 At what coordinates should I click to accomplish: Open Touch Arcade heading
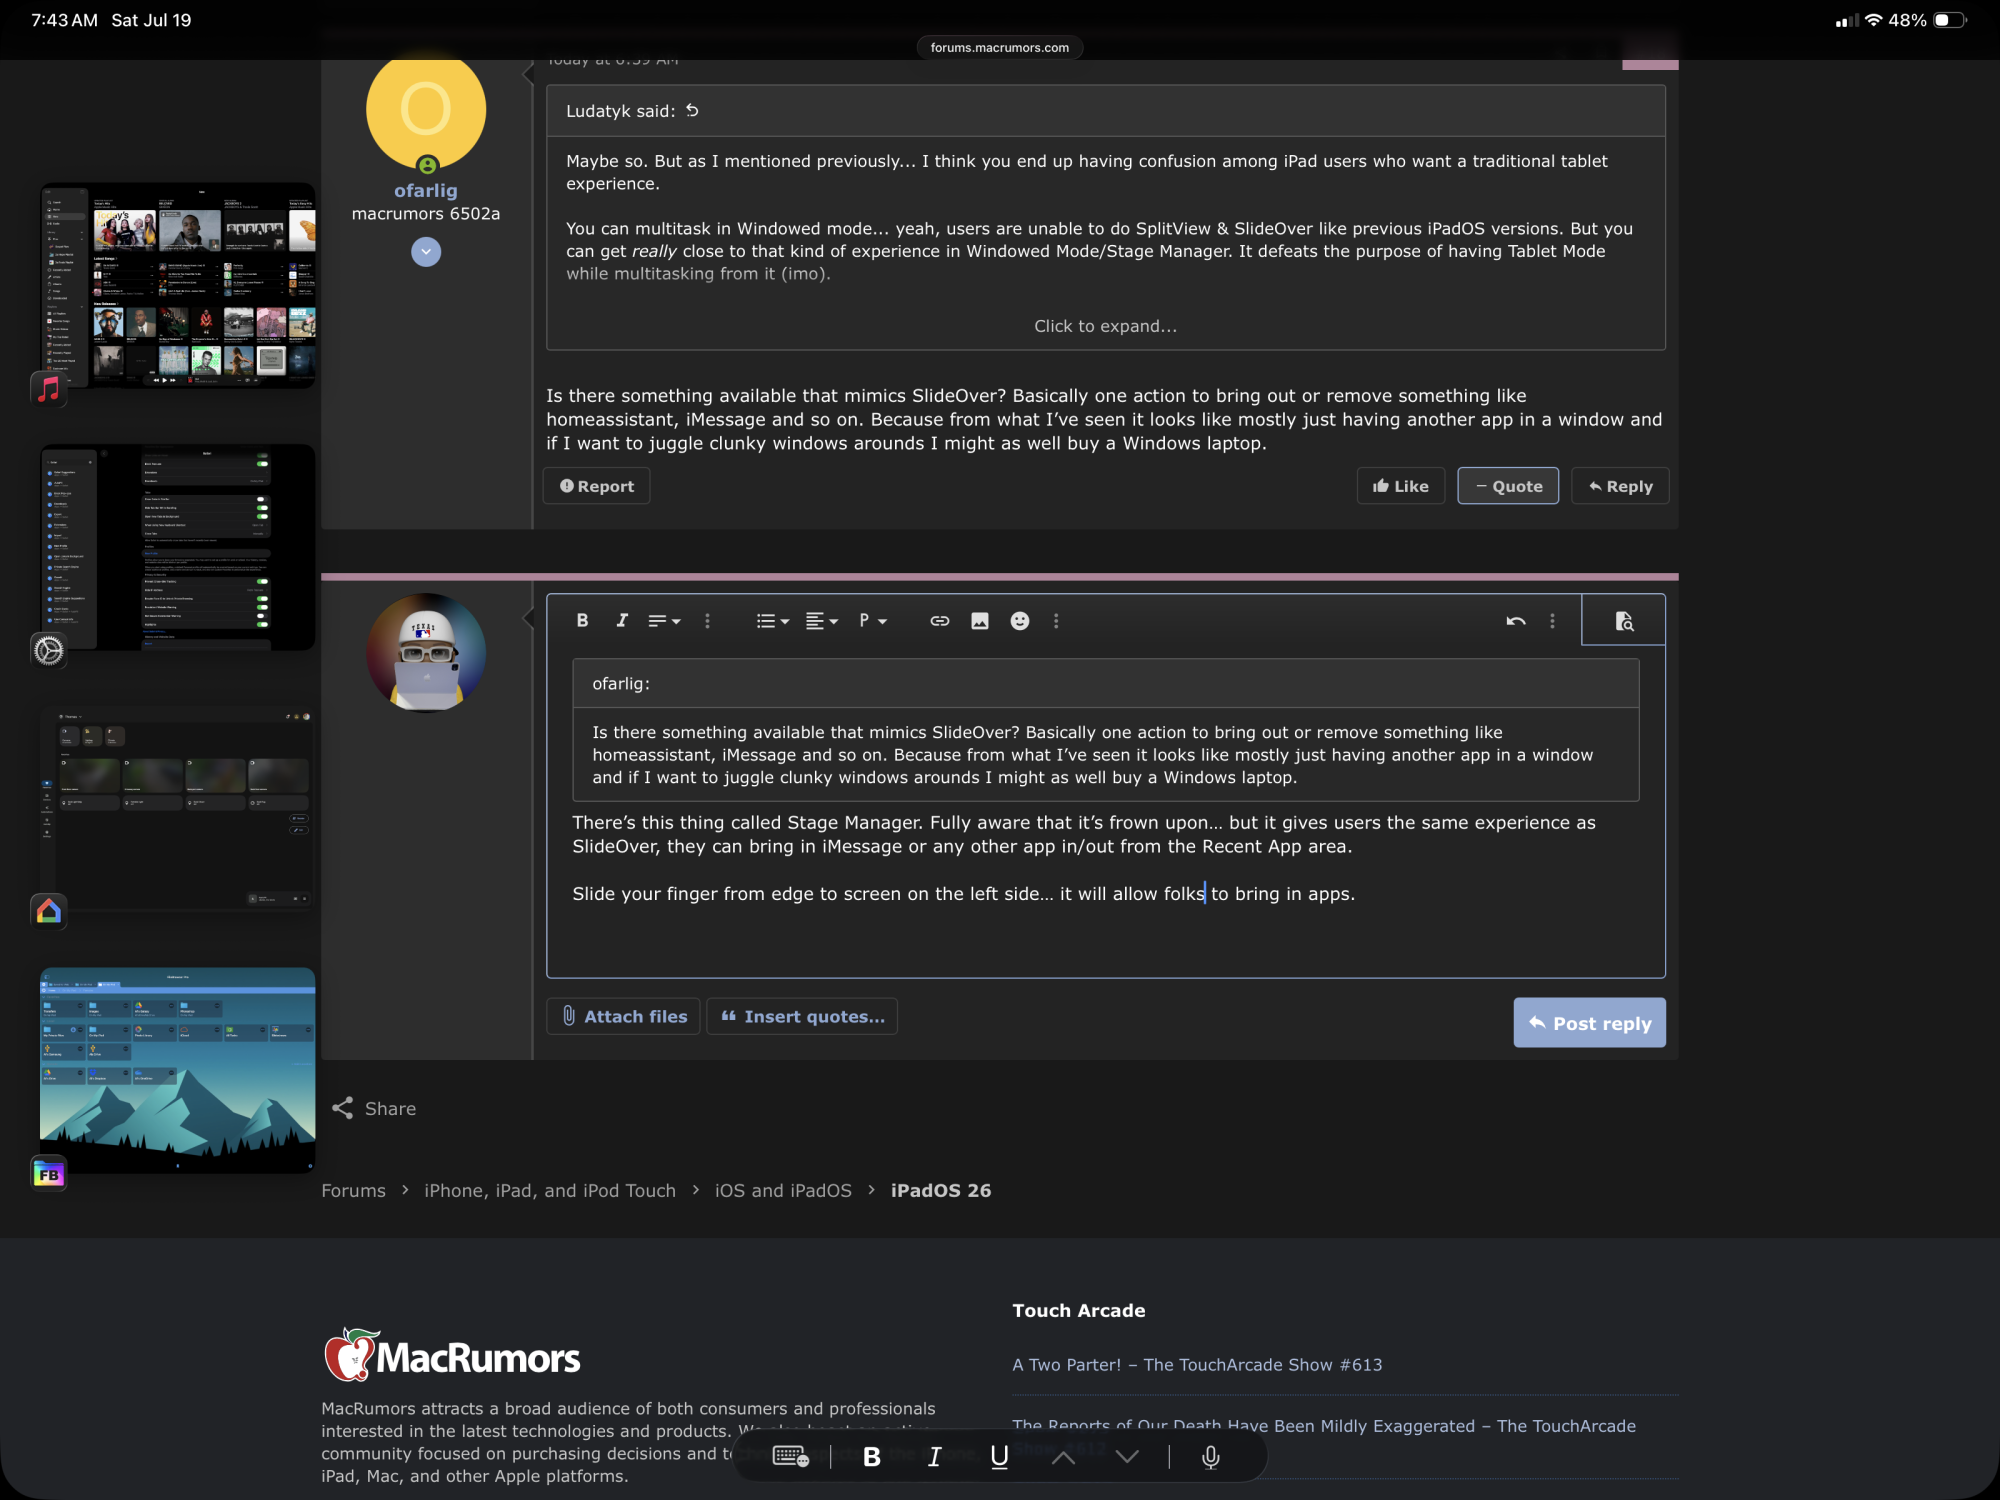1078,1310
